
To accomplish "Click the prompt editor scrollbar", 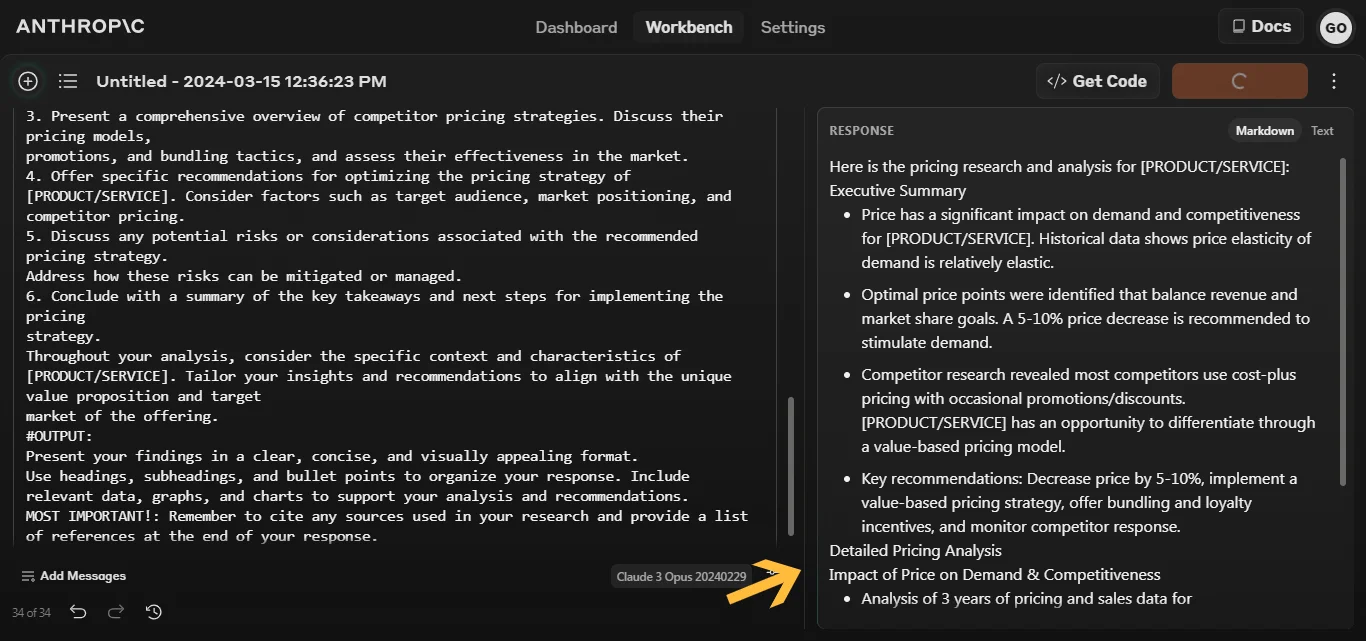I will 789,466.
